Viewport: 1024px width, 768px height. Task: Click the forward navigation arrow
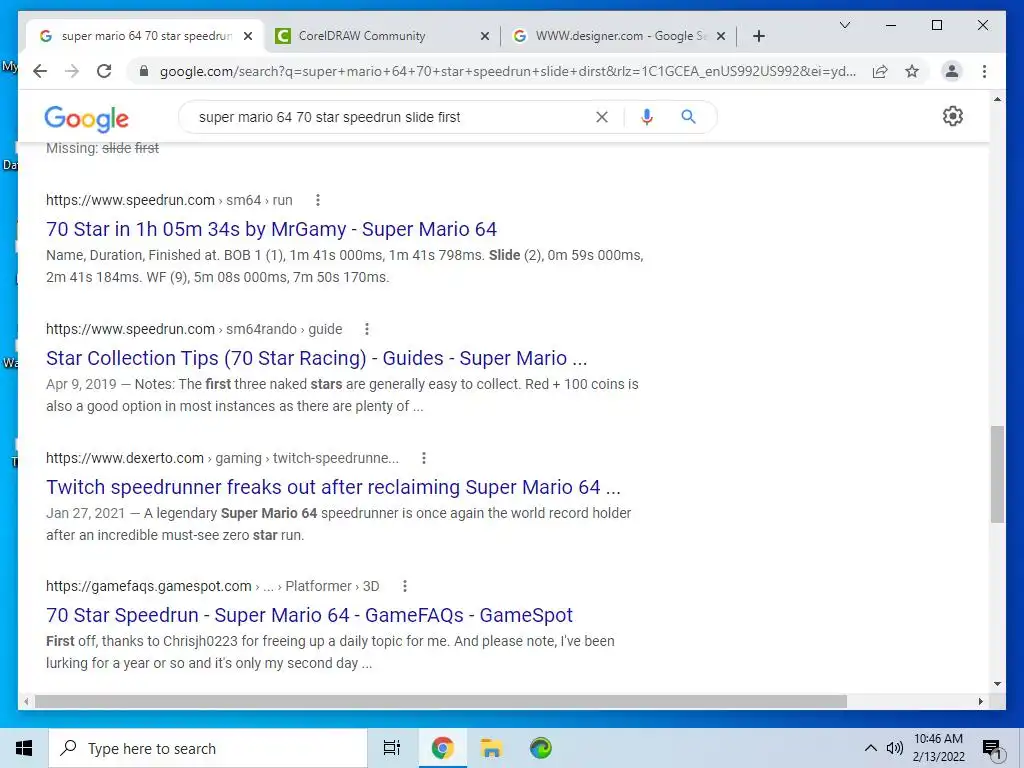[x=72, y=71]
